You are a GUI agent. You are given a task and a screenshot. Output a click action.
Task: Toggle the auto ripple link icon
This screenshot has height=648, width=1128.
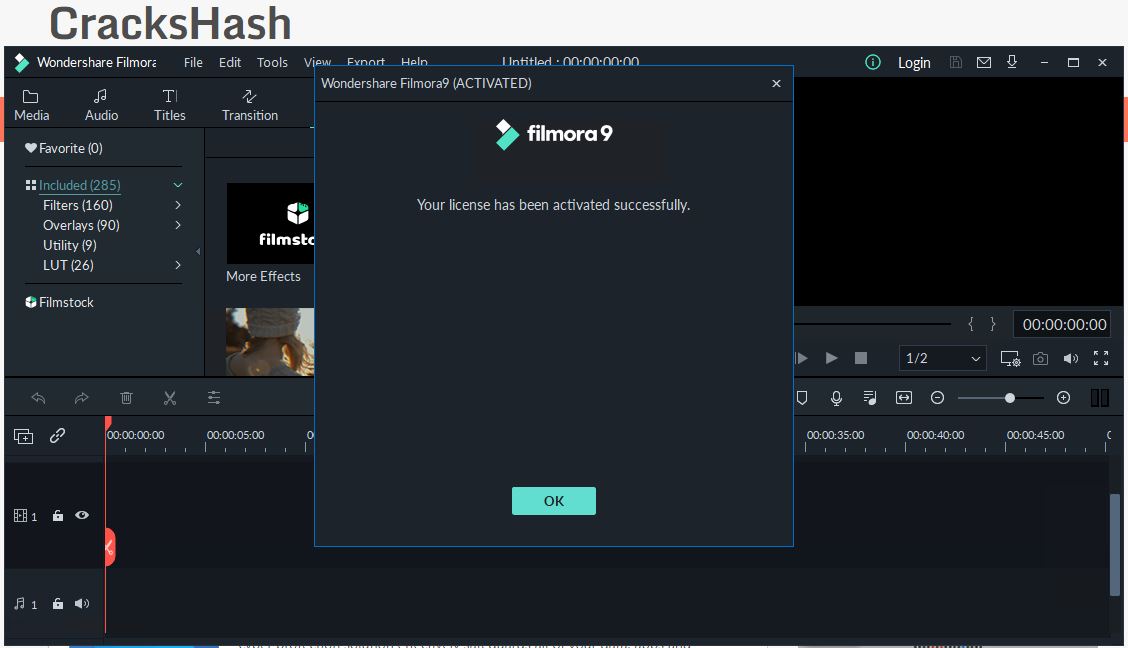(58, 435)
